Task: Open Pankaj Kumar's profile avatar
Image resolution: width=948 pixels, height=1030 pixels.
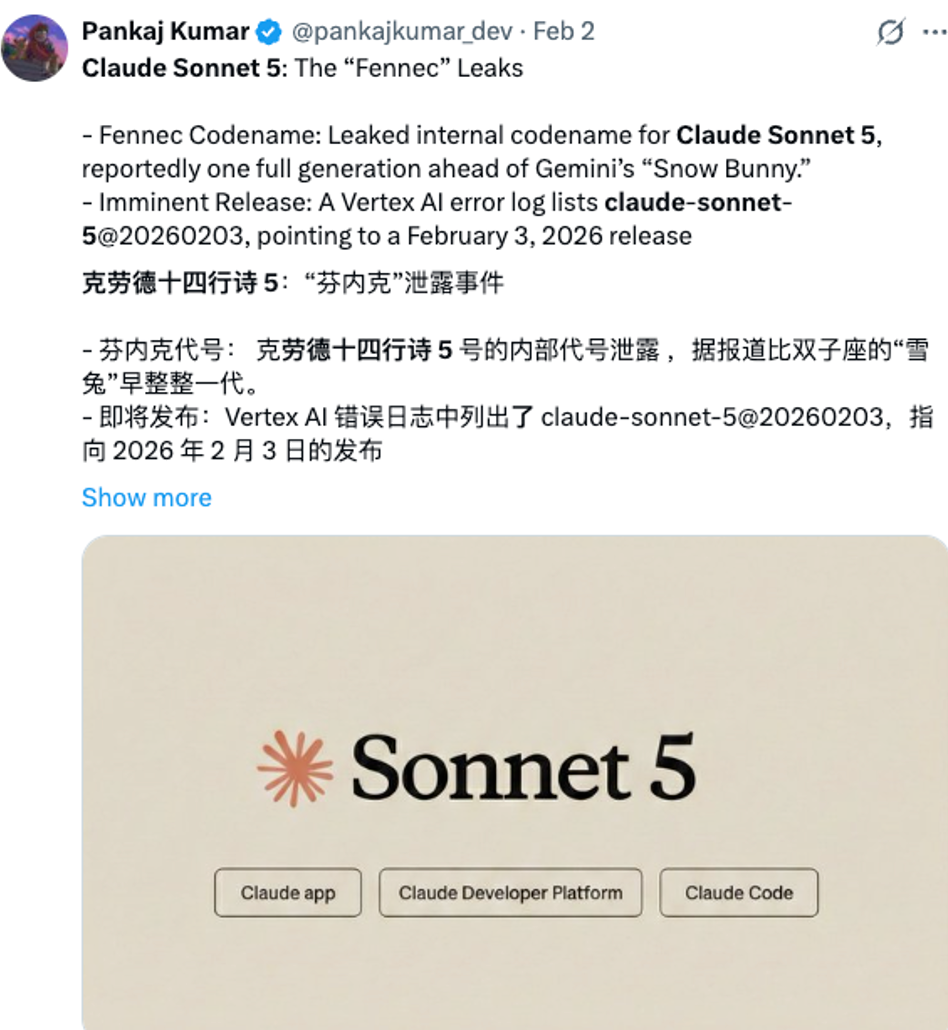Action: pyautogui.click(x=34, y=48)
